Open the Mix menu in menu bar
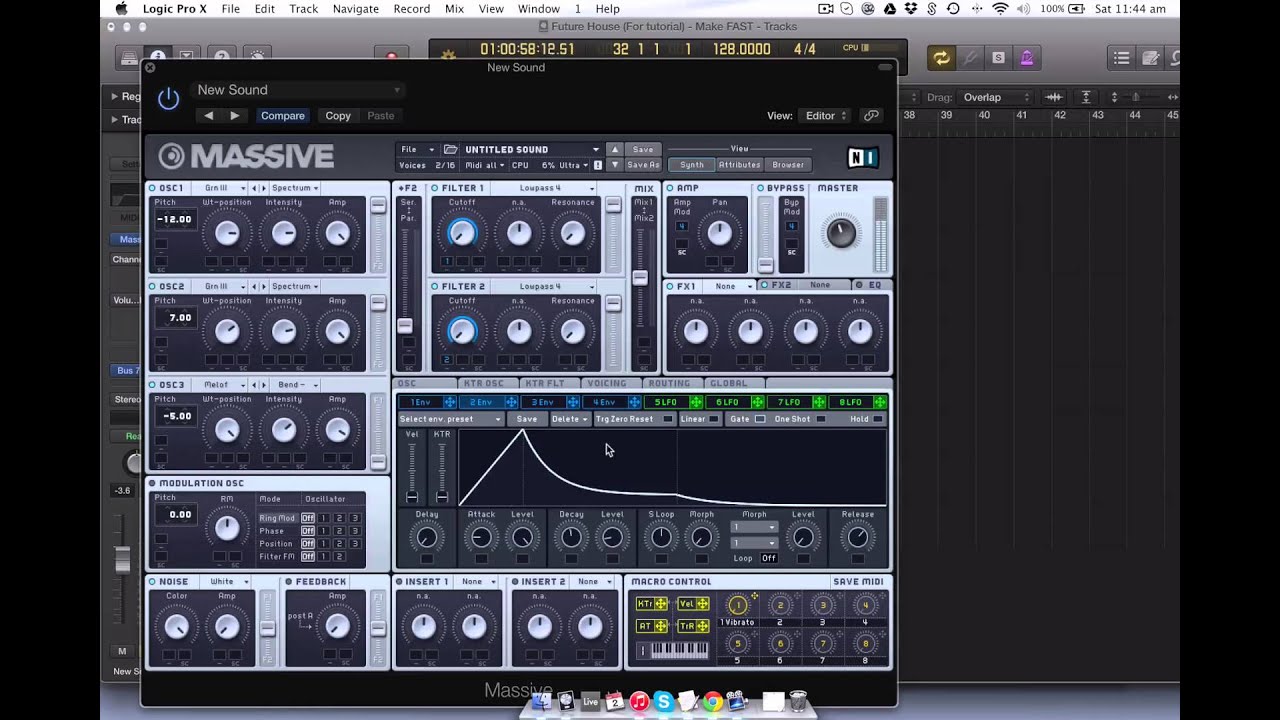Screen dimensions: 1280x720 pyautogui.click(x=454, y=9)
